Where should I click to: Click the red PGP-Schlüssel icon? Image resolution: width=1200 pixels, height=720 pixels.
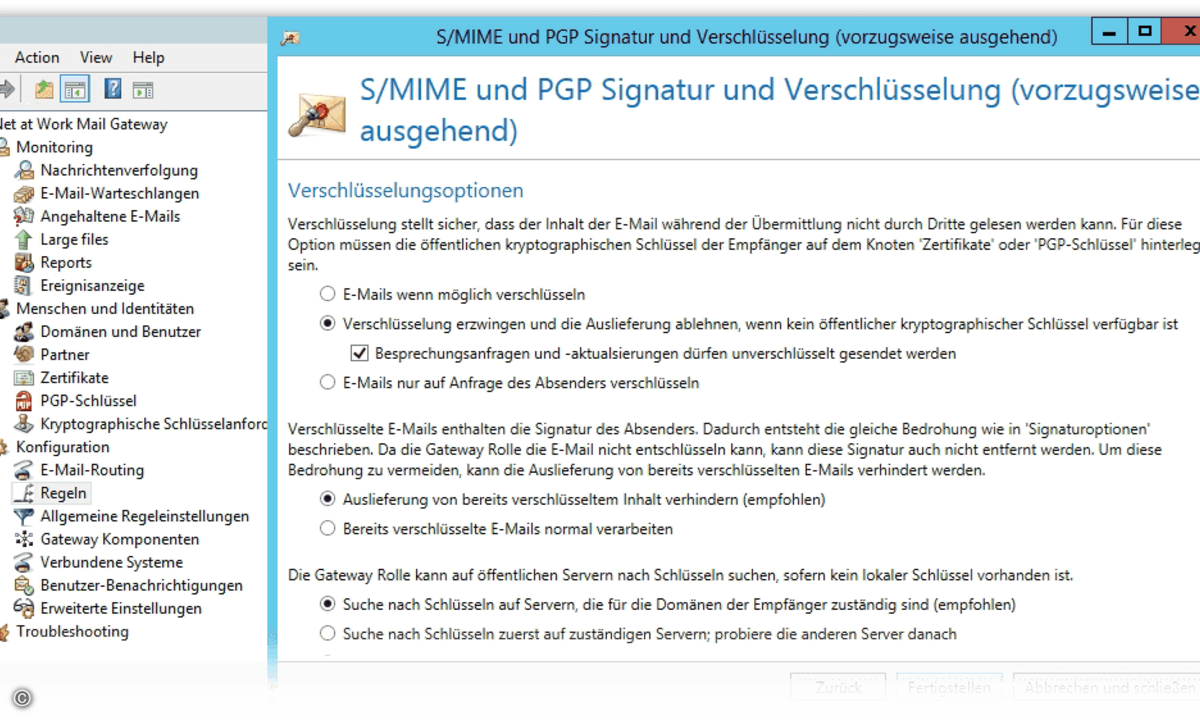point(24,400)
